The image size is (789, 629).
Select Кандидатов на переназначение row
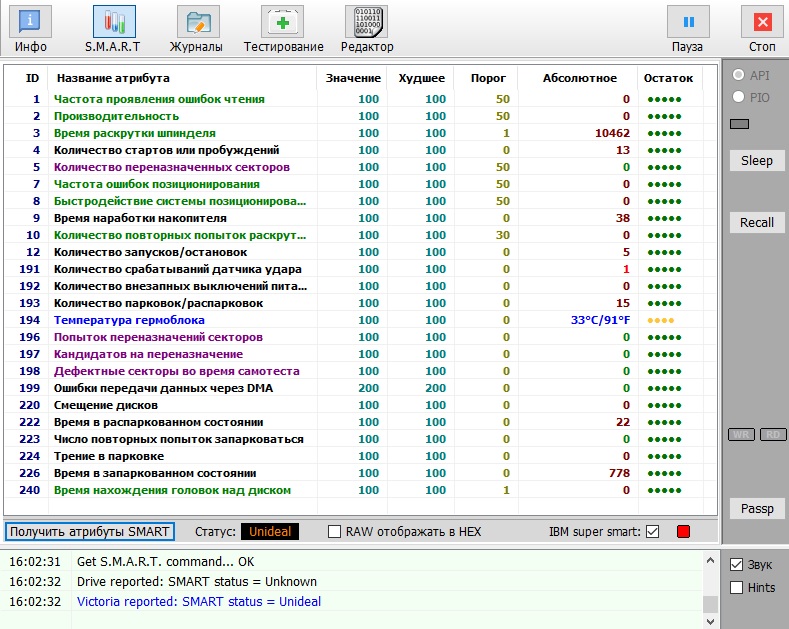(x=360, y=354)
